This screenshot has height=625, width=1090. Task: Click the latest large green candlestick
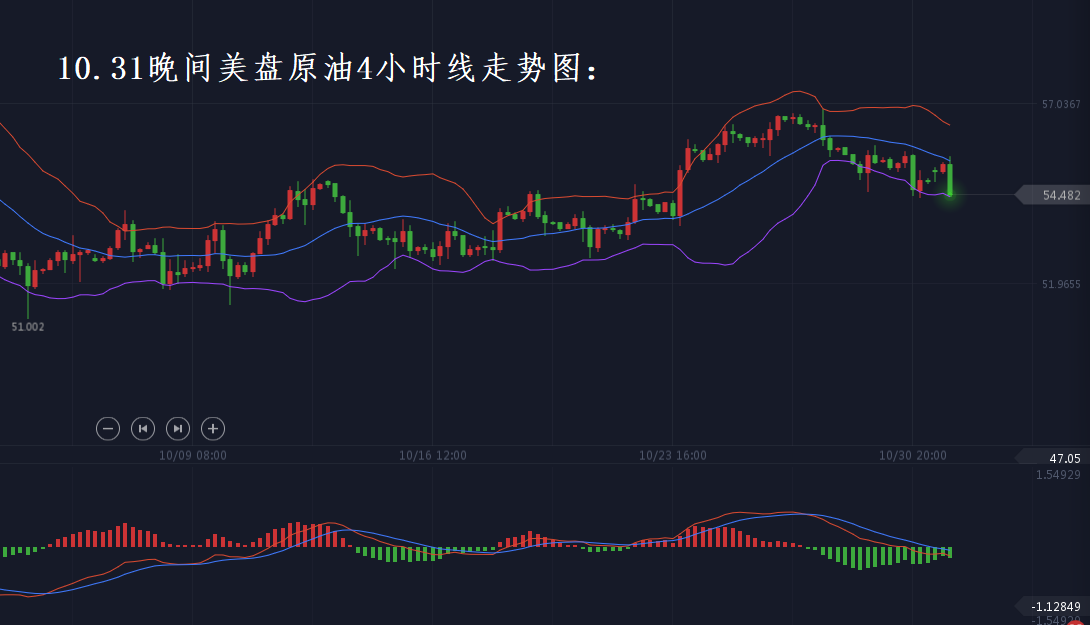click(949, 179)
